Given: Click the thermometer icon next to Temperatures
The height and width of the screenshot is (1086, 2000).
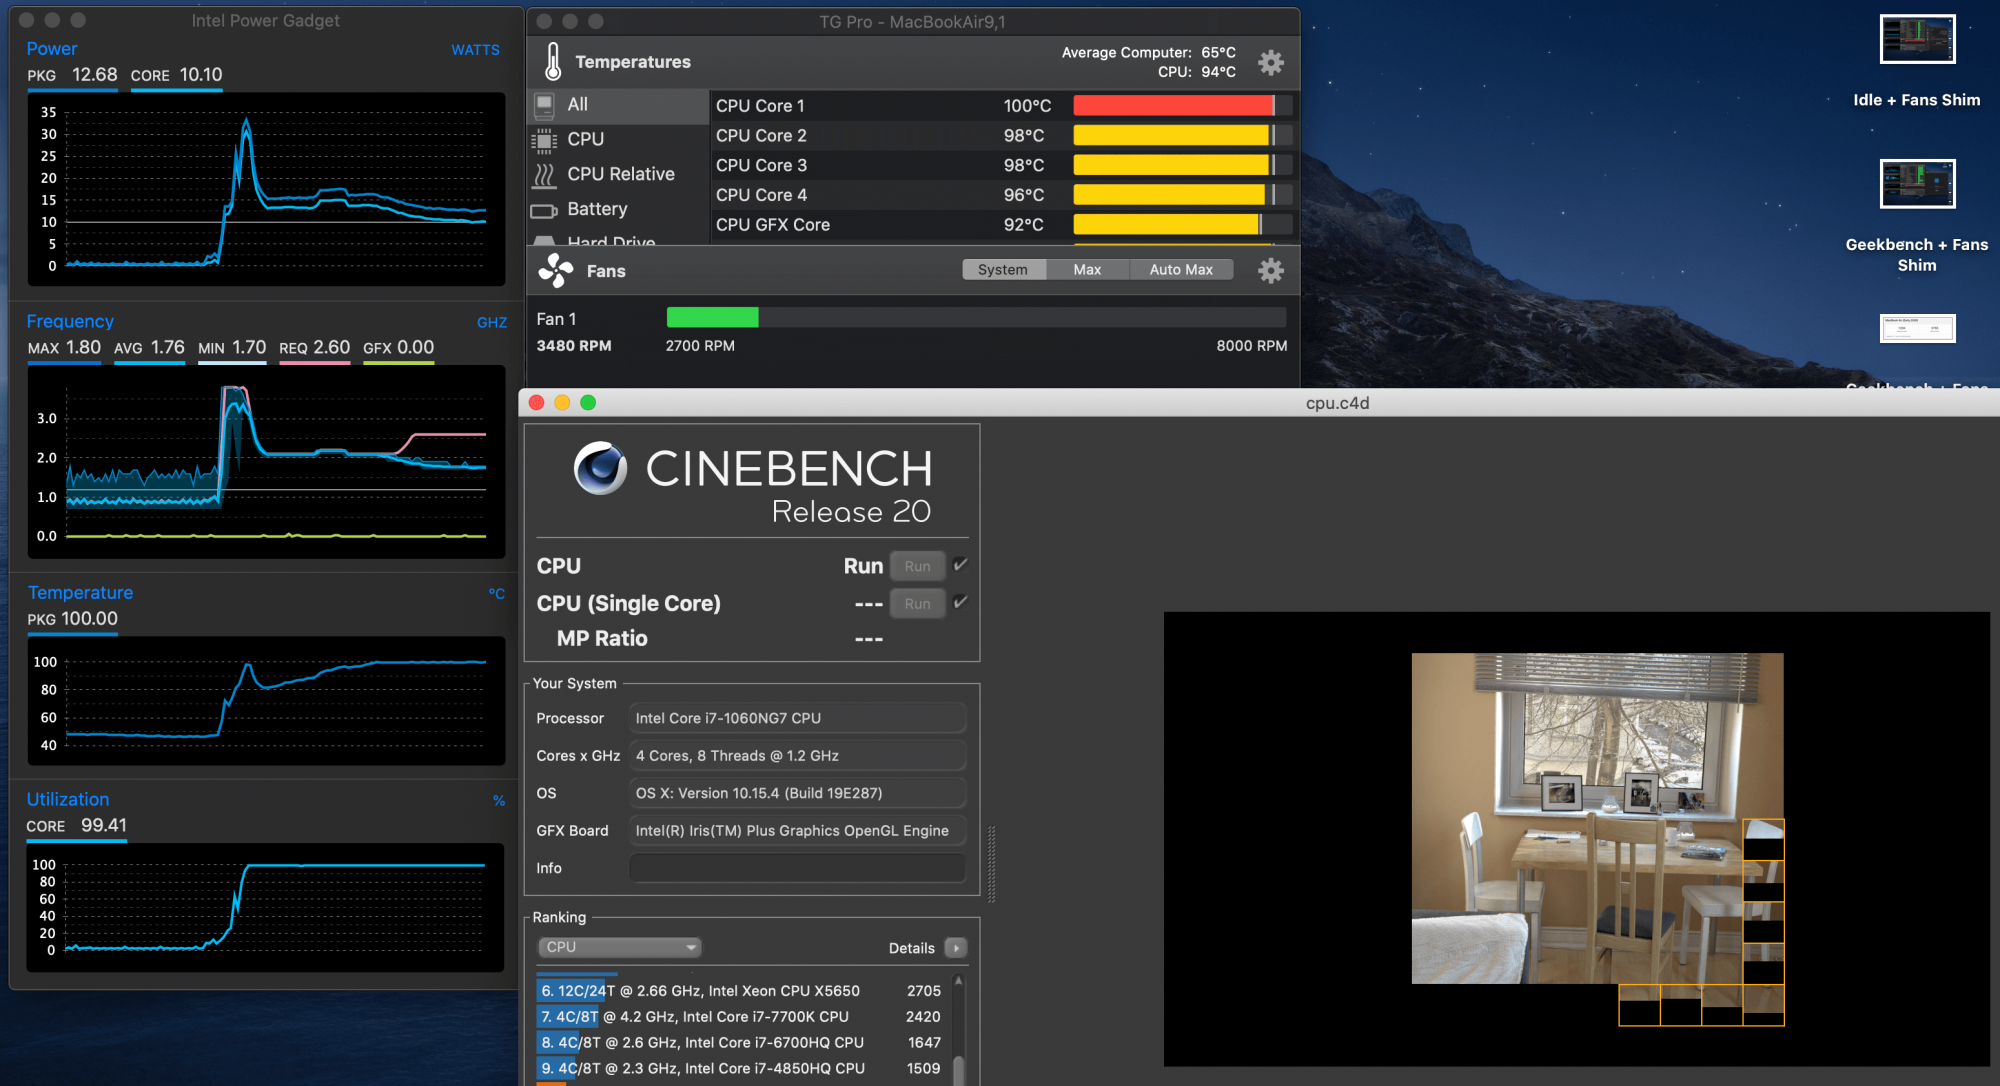Looking at the screenshot, I should [552, 61].
